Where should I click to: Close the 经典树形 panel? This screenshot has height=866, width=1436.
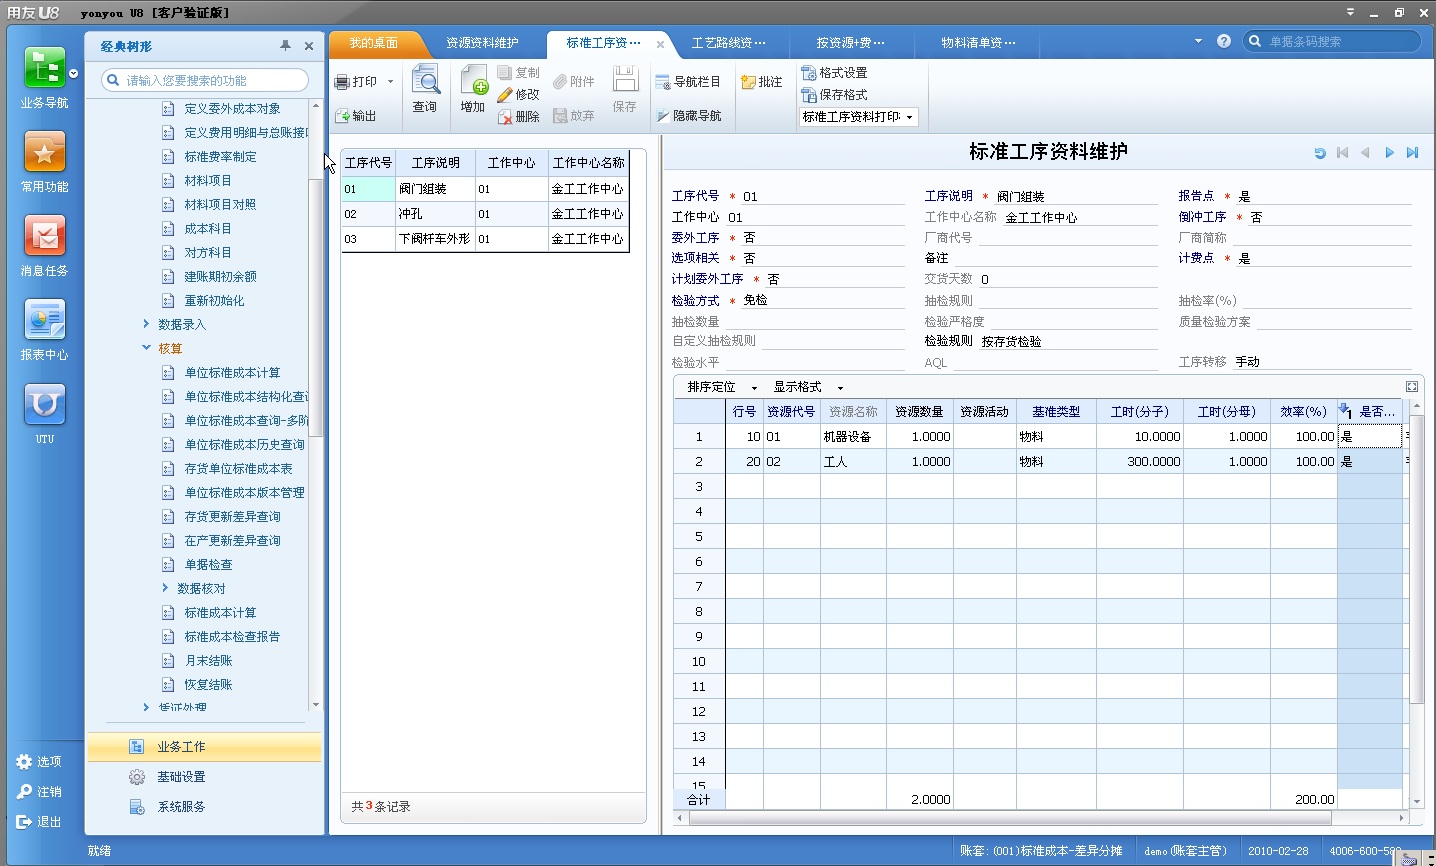(309, 46)
